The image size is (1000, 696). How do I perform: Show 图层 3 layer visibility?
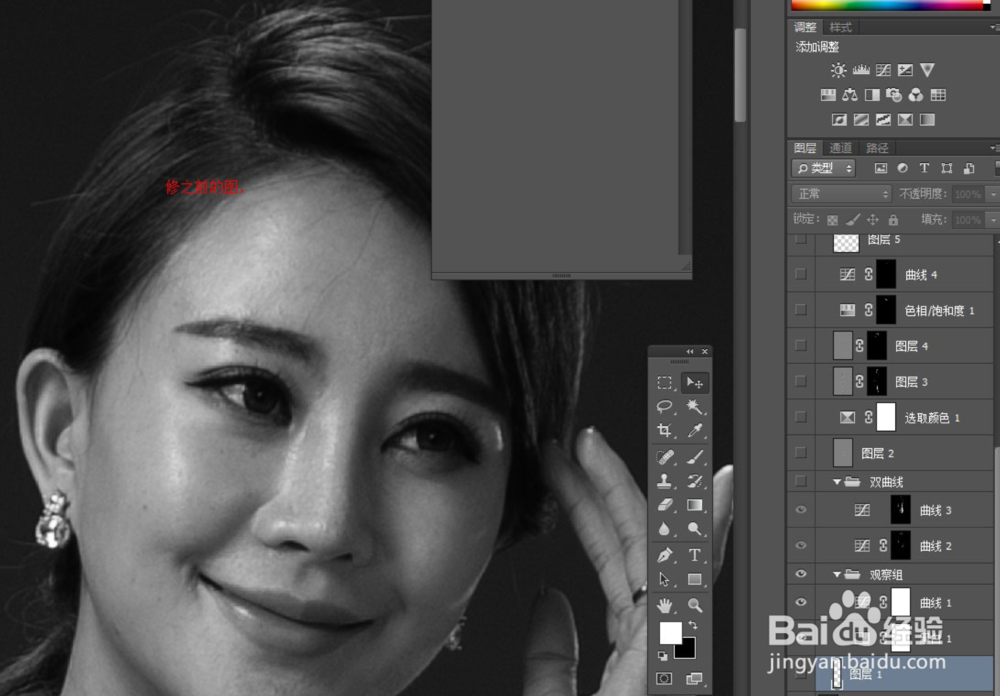pos(801,381)
